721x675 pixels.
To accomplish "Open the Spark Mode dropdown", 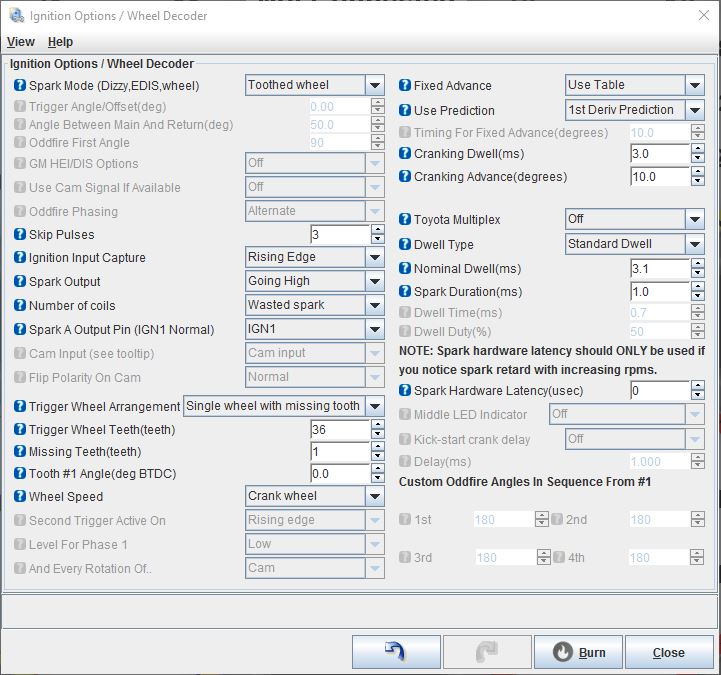I will click(x=315, y=85).
